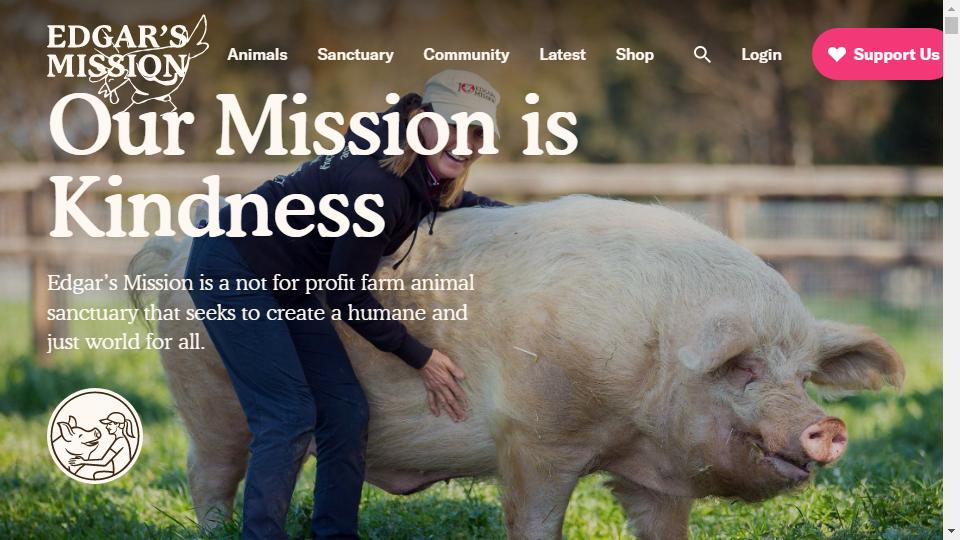The image size is (960, 540).
Task: Expand the Latest navigation item
Action: click(562, 54)
